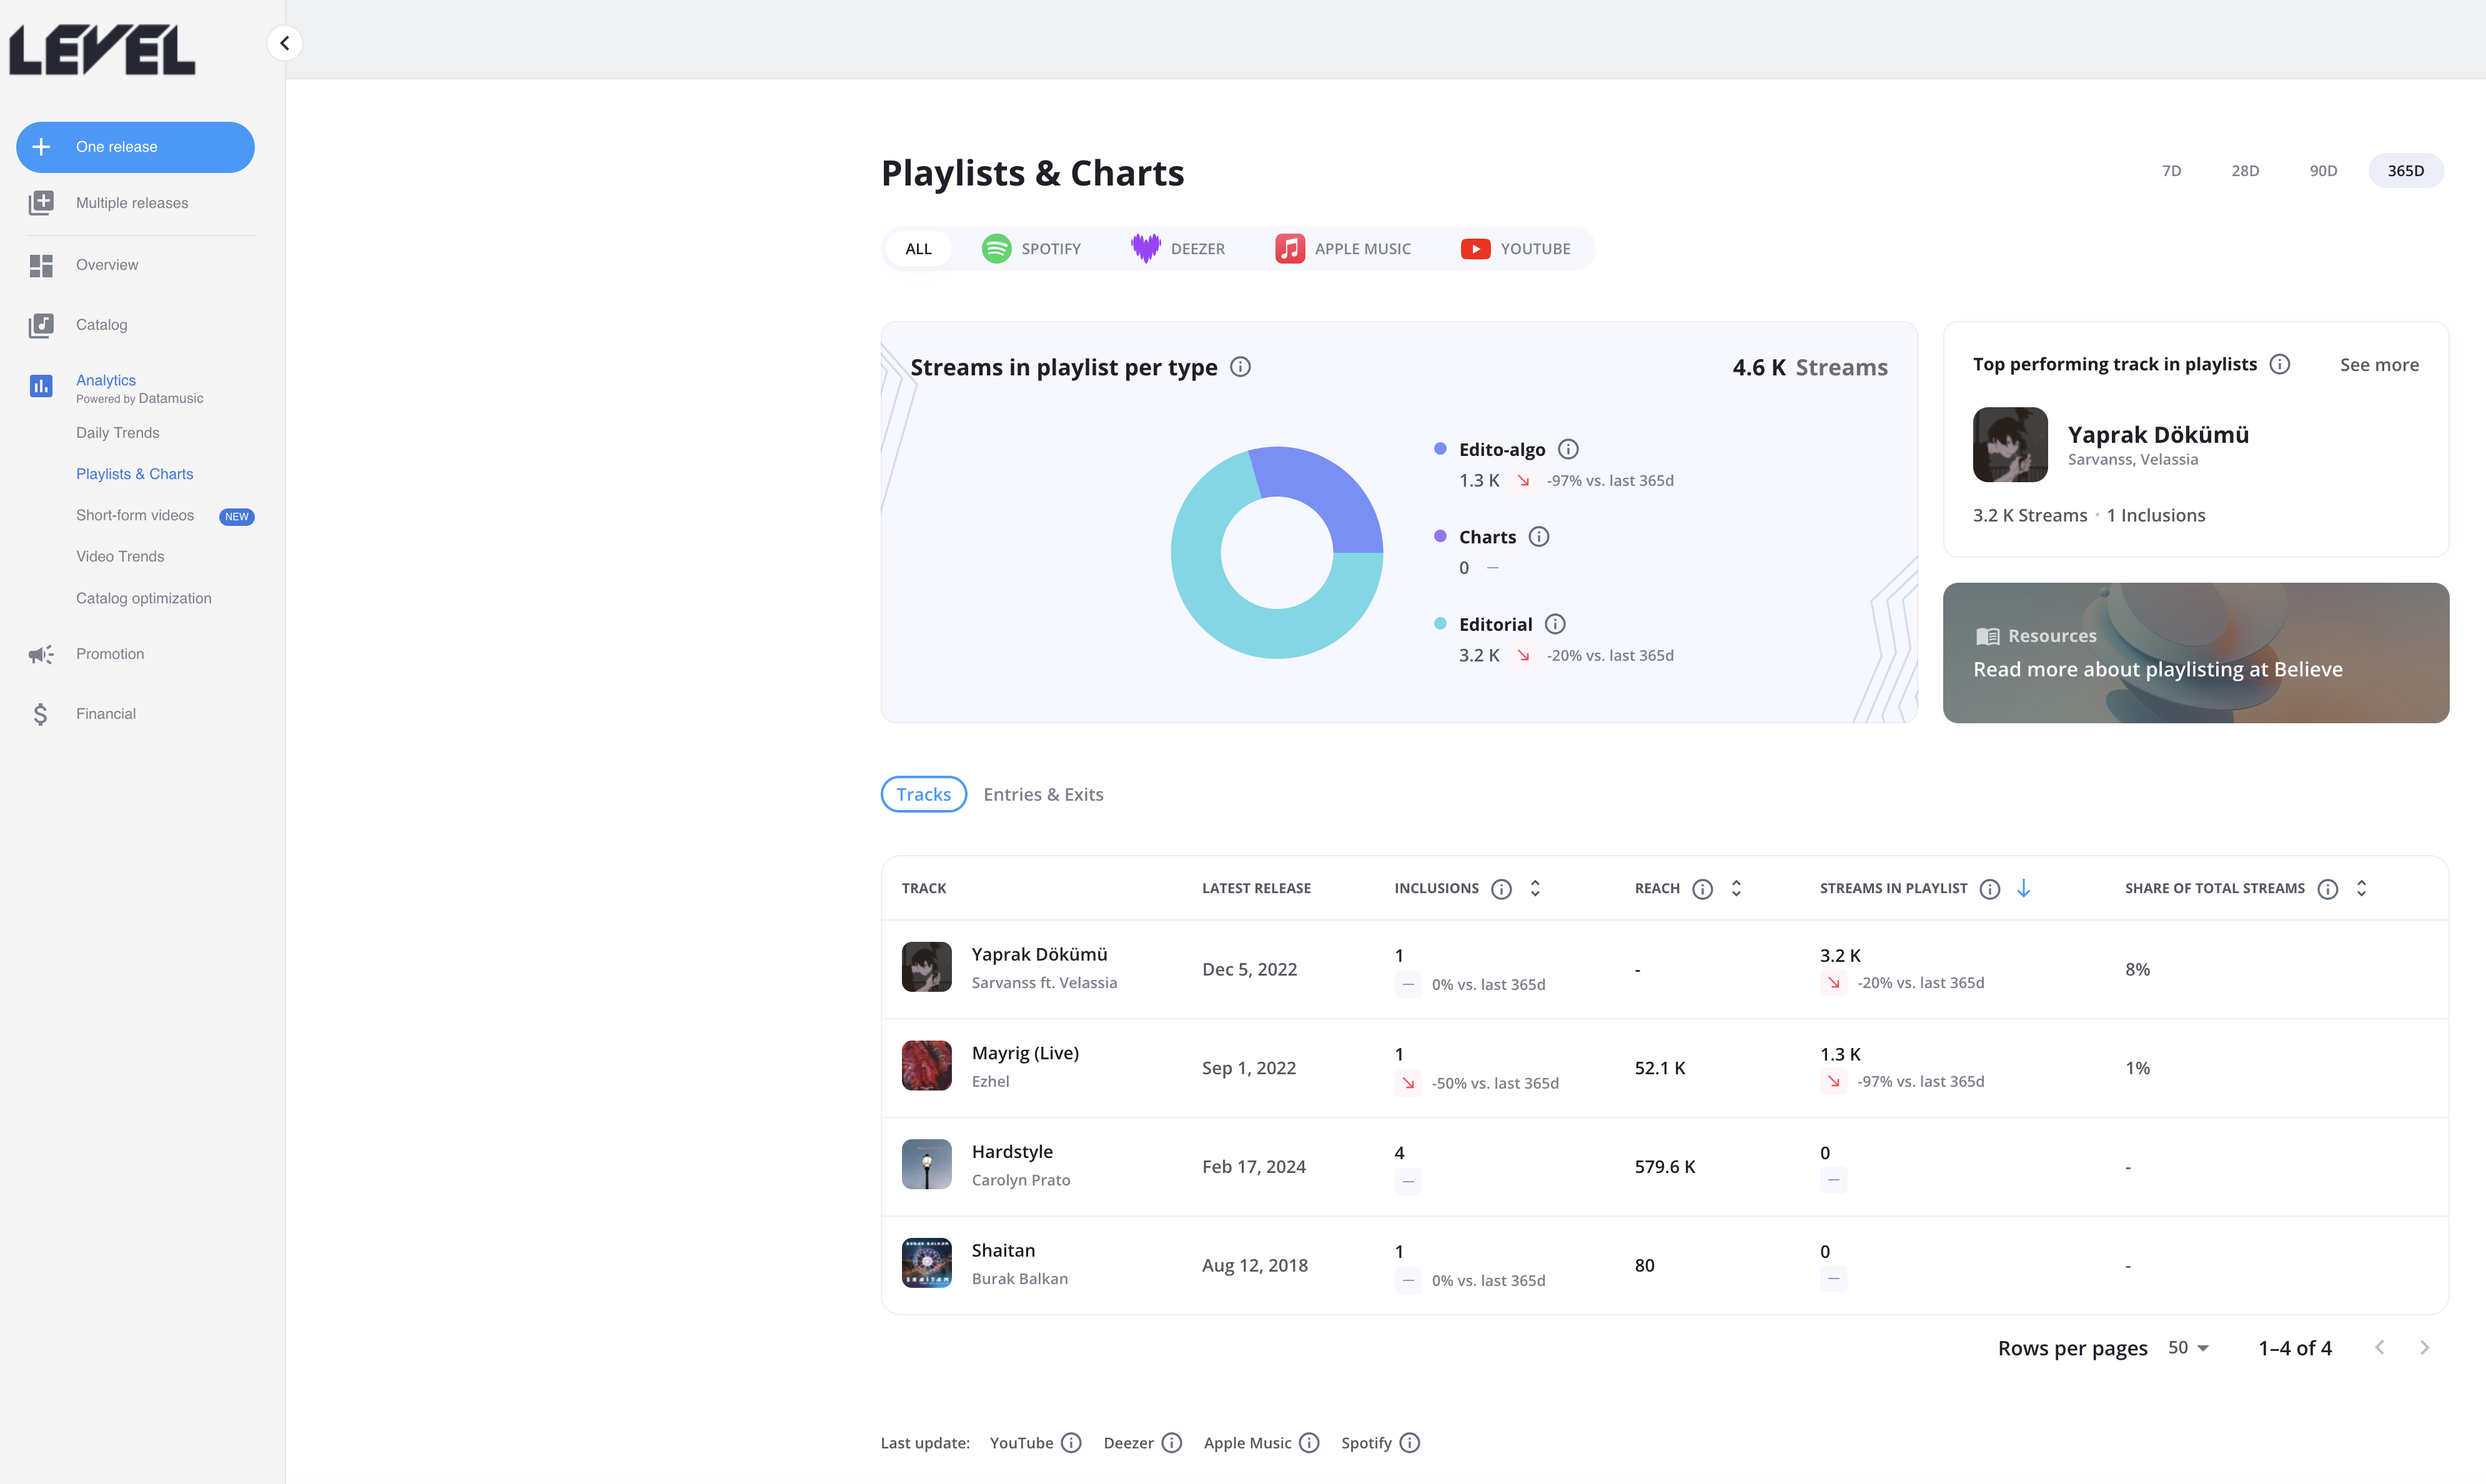
Task: Filter playlists by Apple Music tab
Action: click(x=1343, y=249)
